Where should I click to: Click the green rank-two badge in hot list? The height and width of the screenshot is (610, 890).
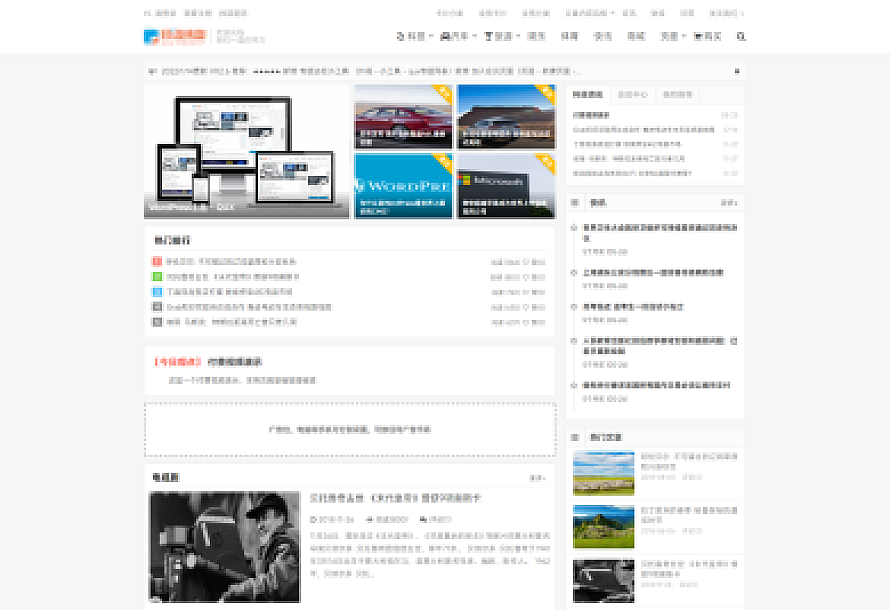coord(157,276)
